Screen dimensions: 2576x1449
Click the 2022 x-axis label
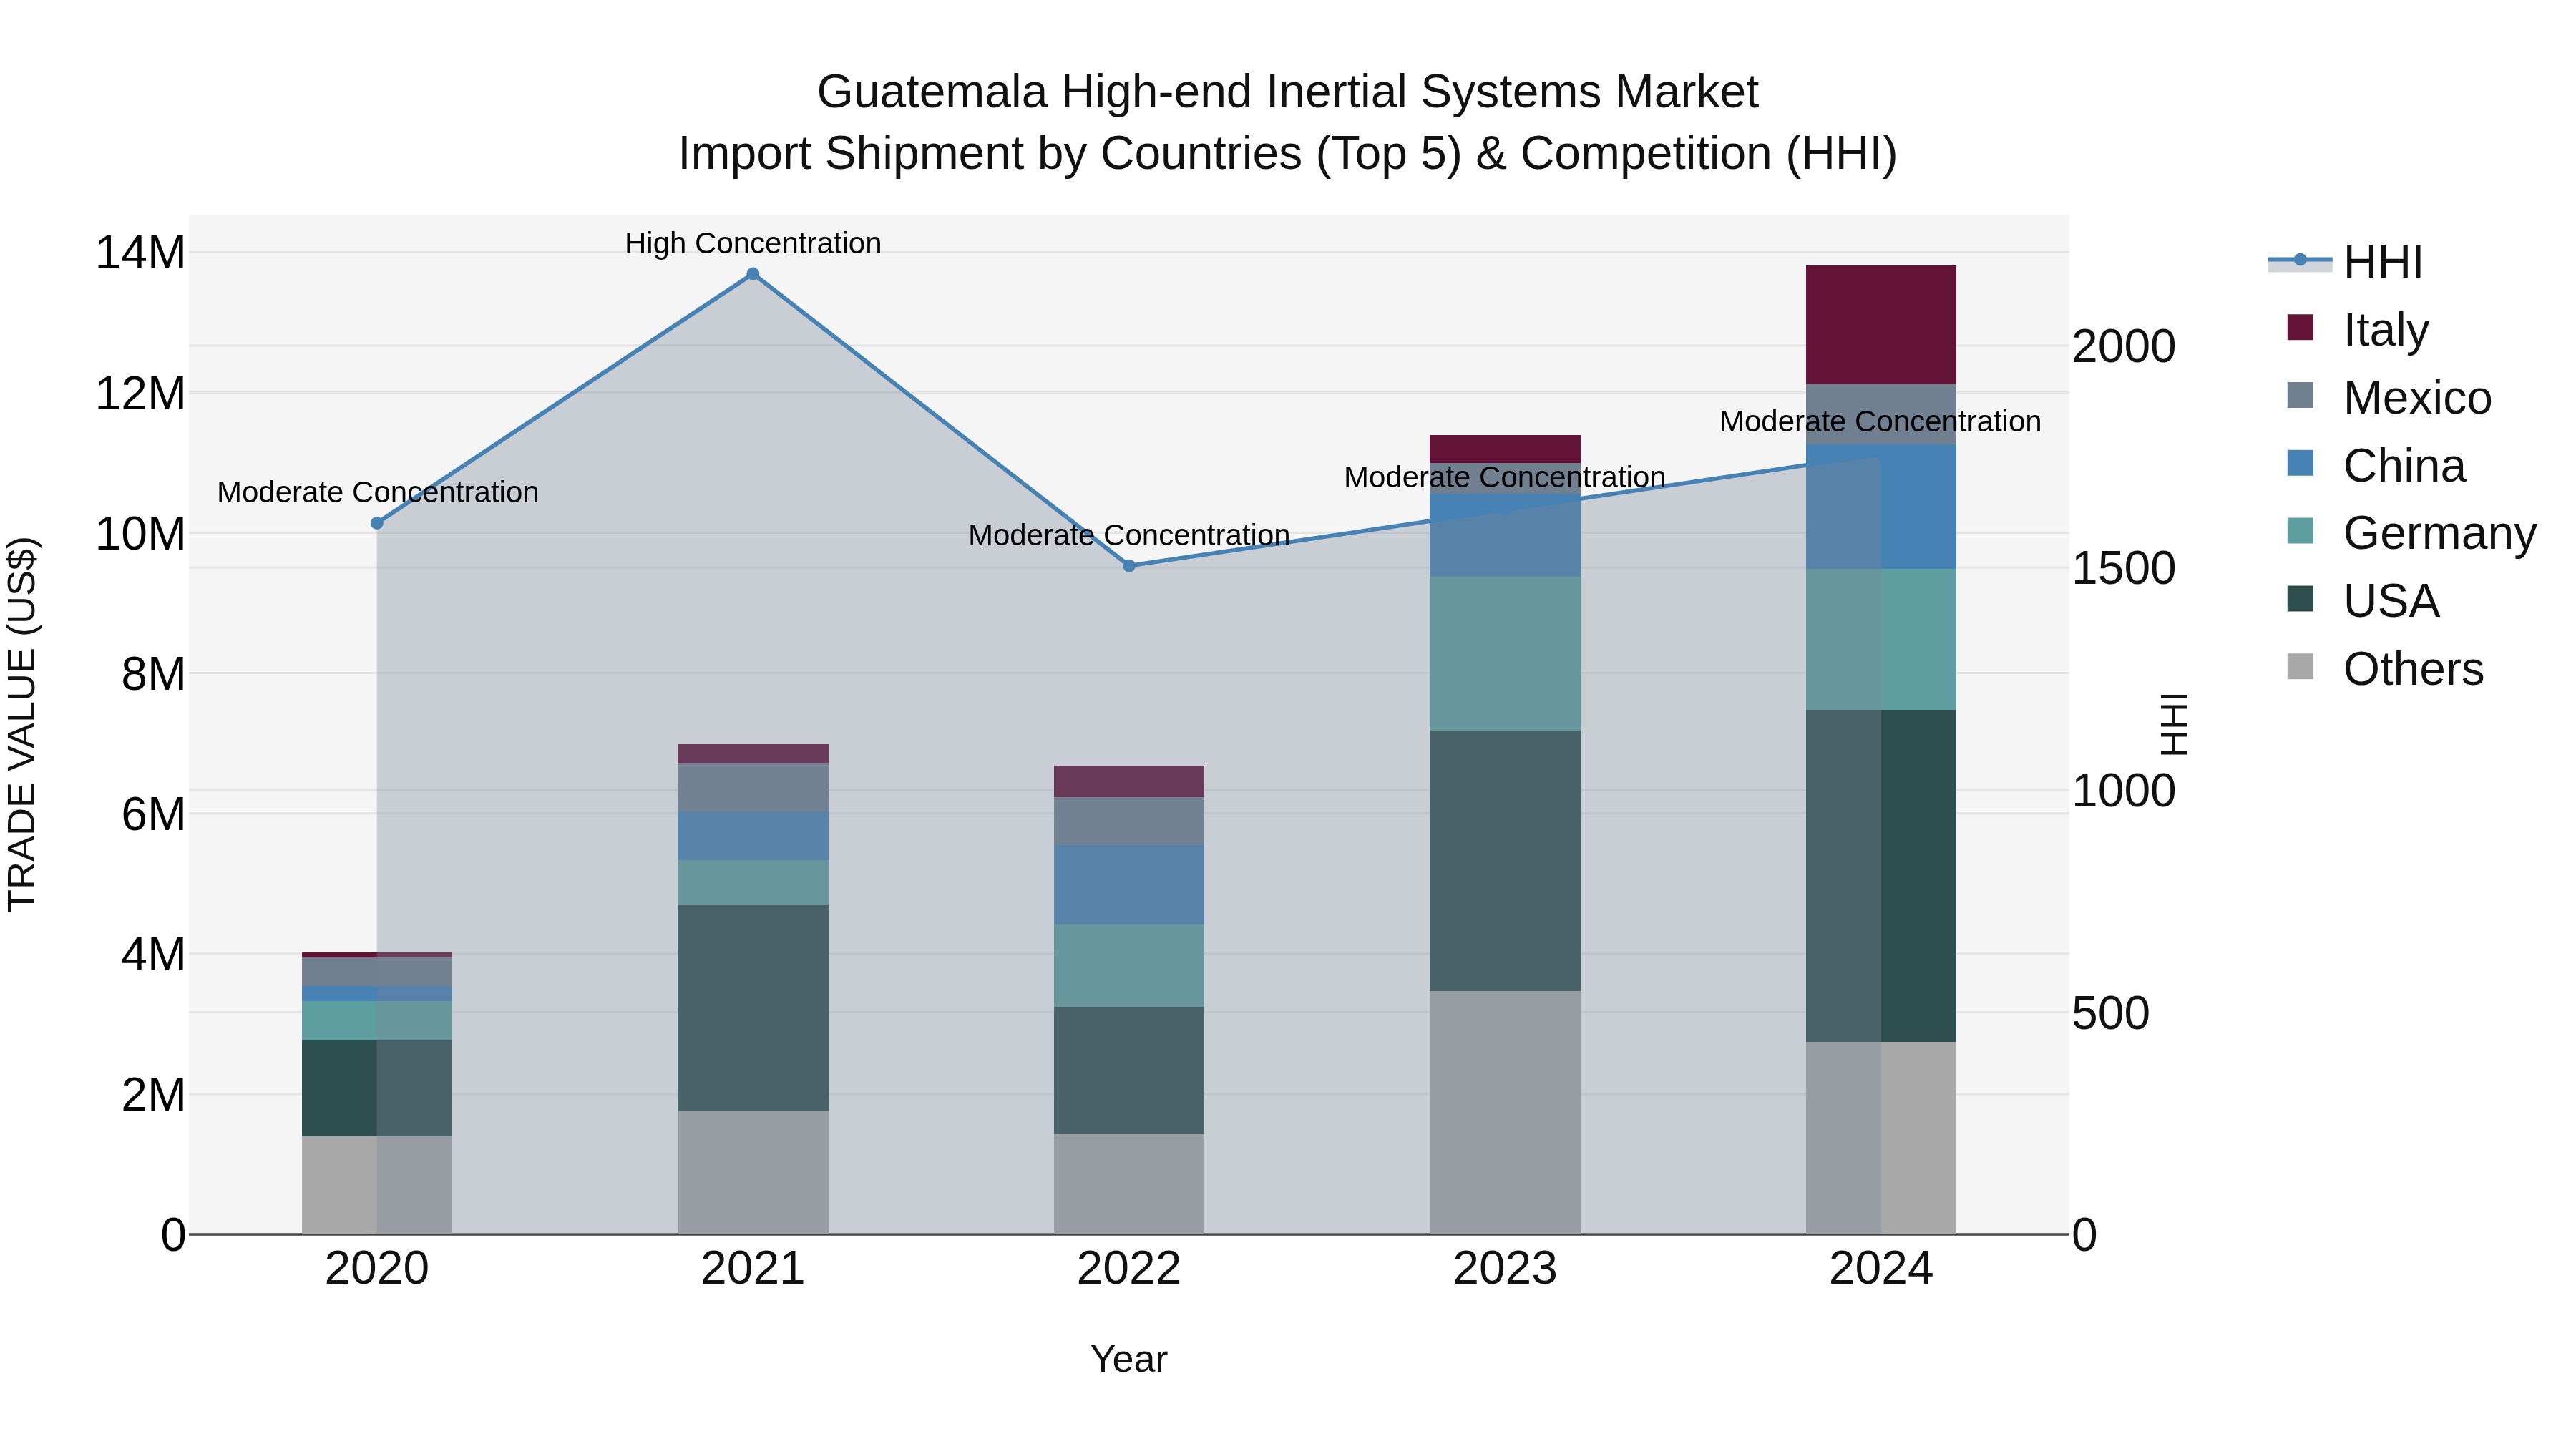(1129, 1269)
